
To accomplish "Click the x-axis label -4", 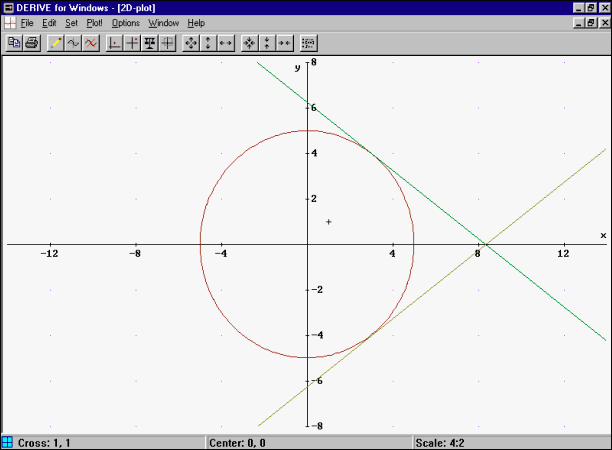I will 221,254.
